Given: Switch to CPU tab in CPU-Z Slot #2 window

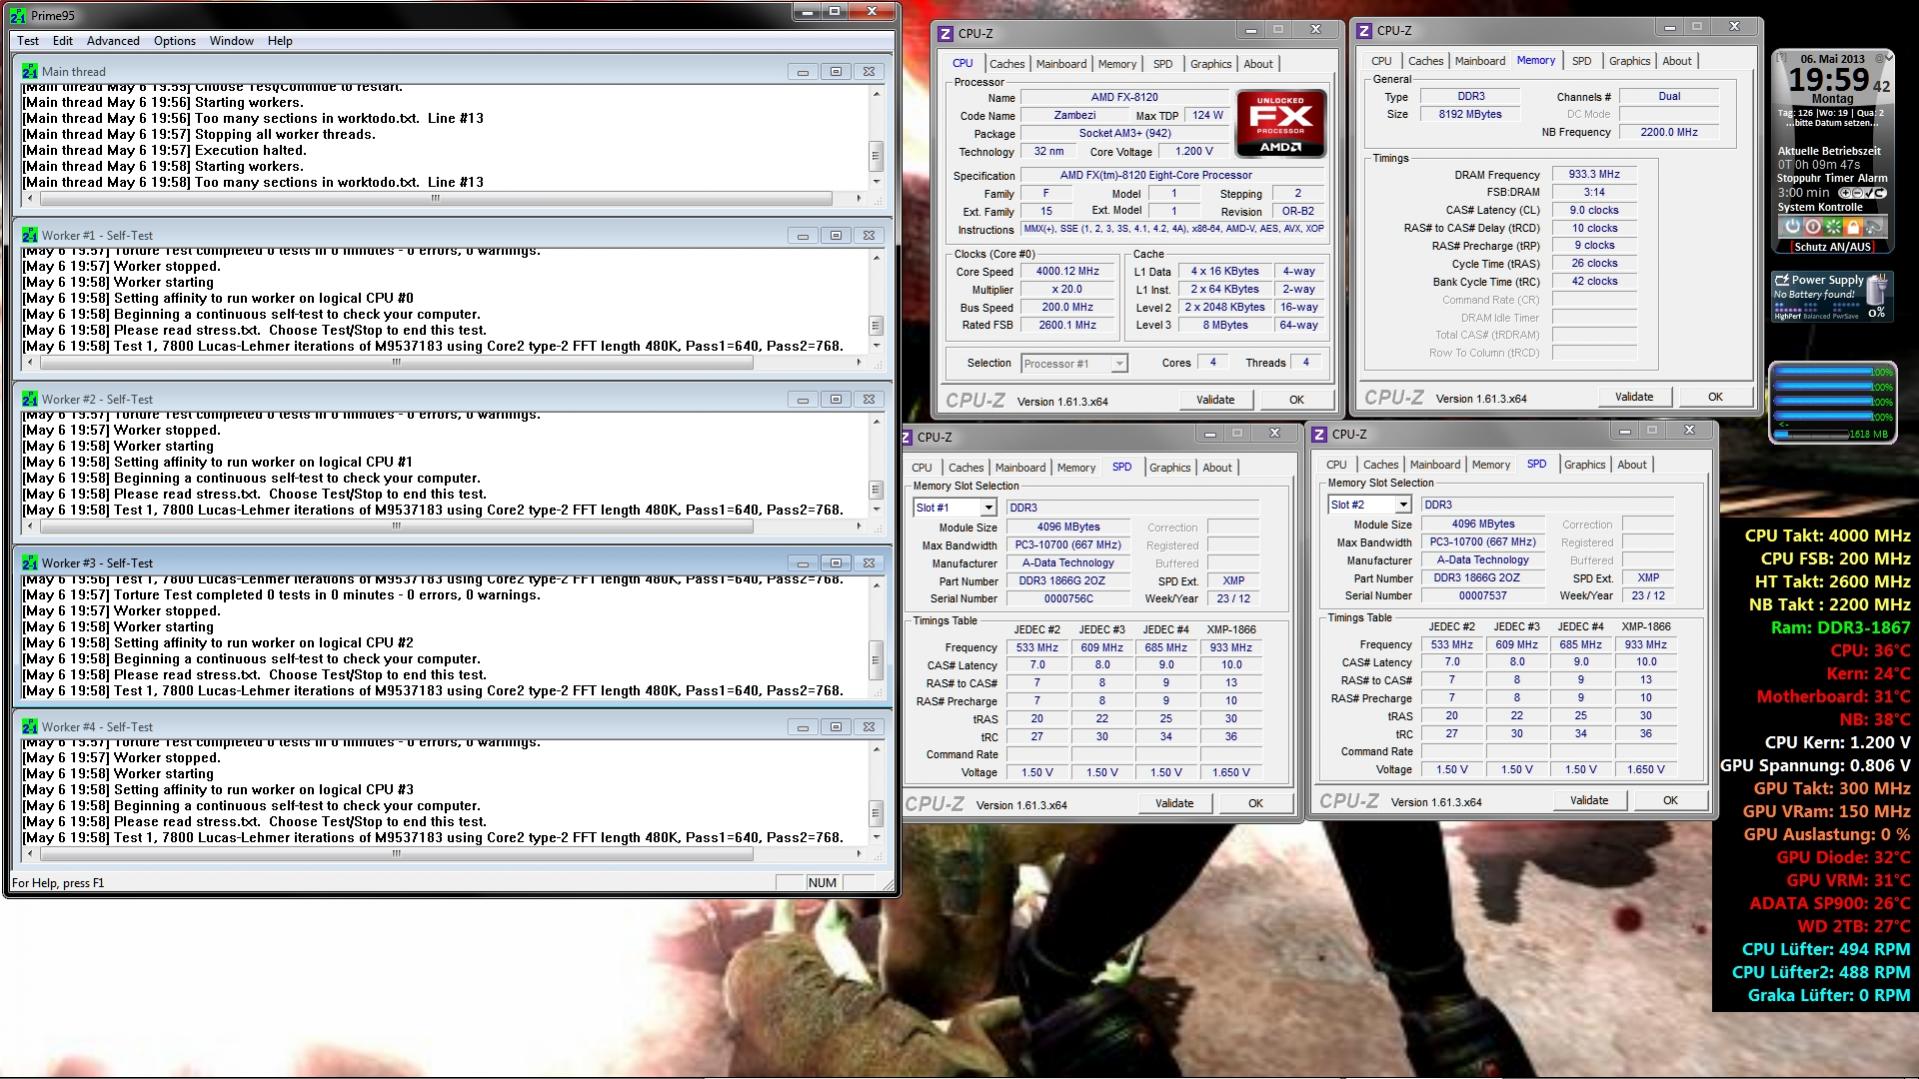Looking at the screenshot, I should click(x=1336, y=465).
